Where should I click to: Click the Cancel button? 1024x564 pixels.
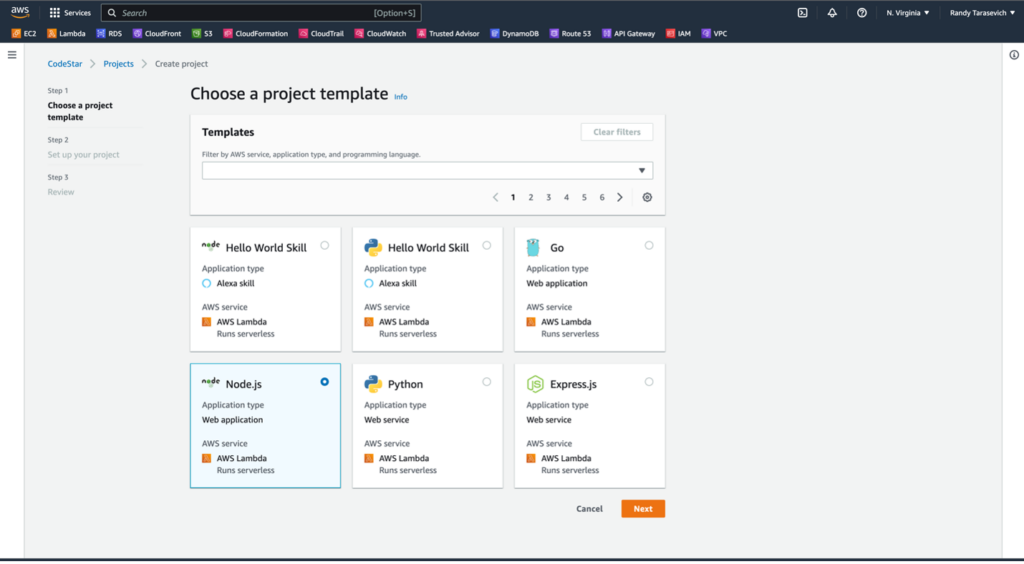pyautogui.click(x=589, y=509)
